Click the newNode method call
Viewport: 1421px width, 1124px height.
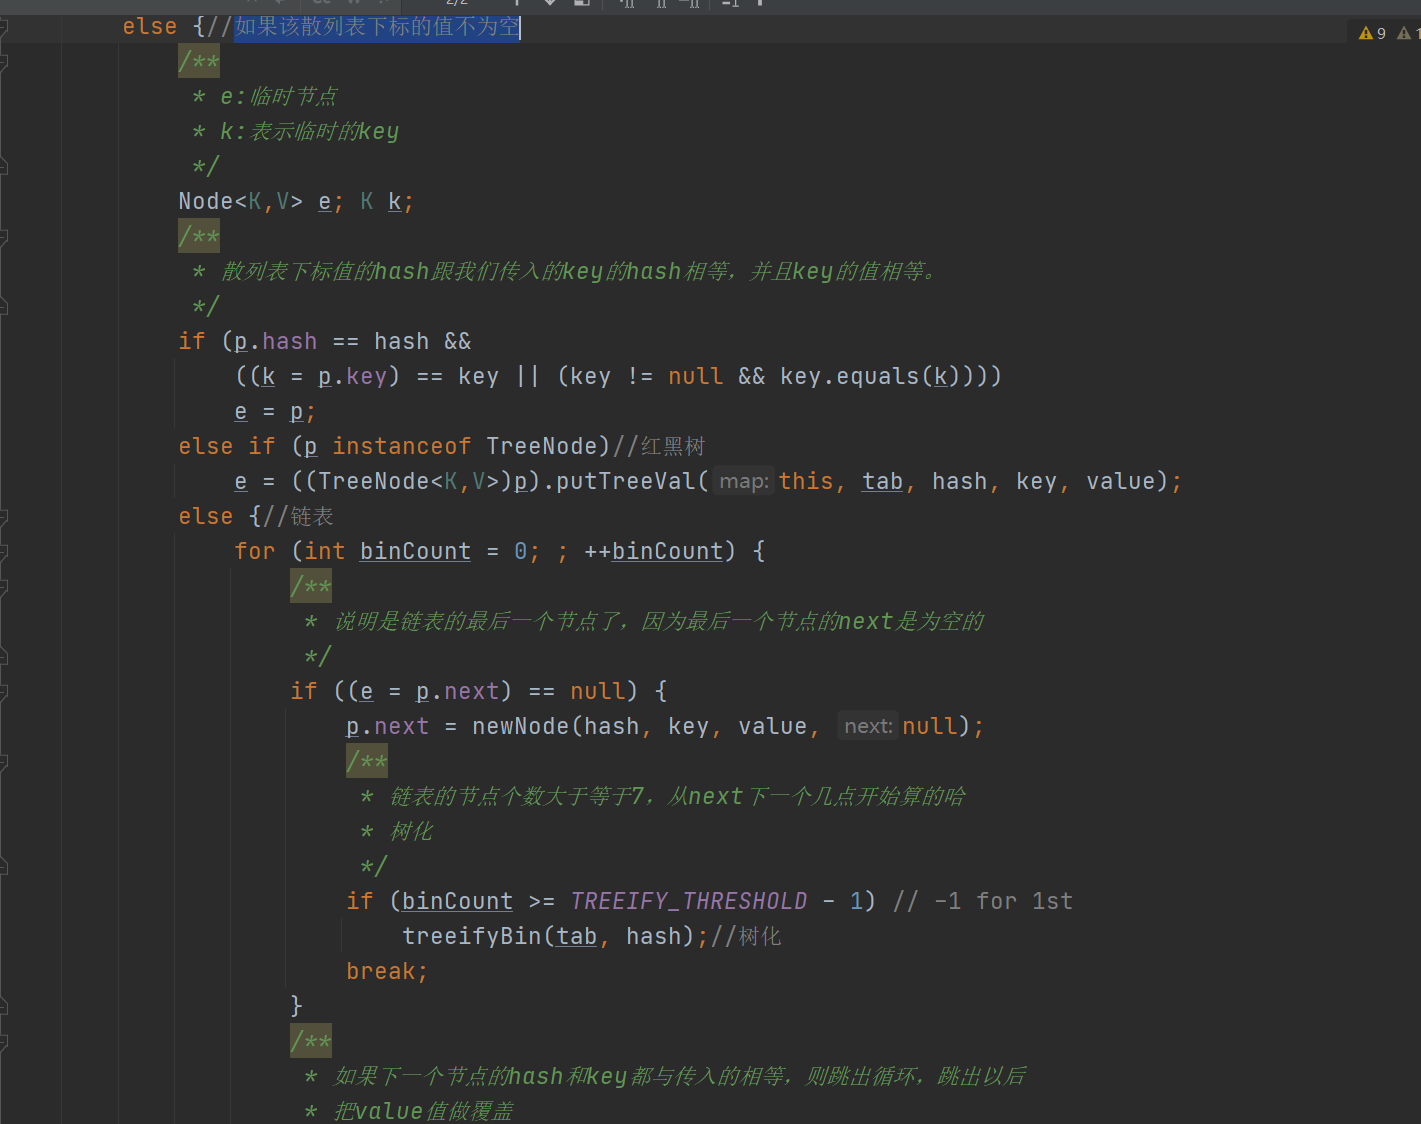coord(521,727)
